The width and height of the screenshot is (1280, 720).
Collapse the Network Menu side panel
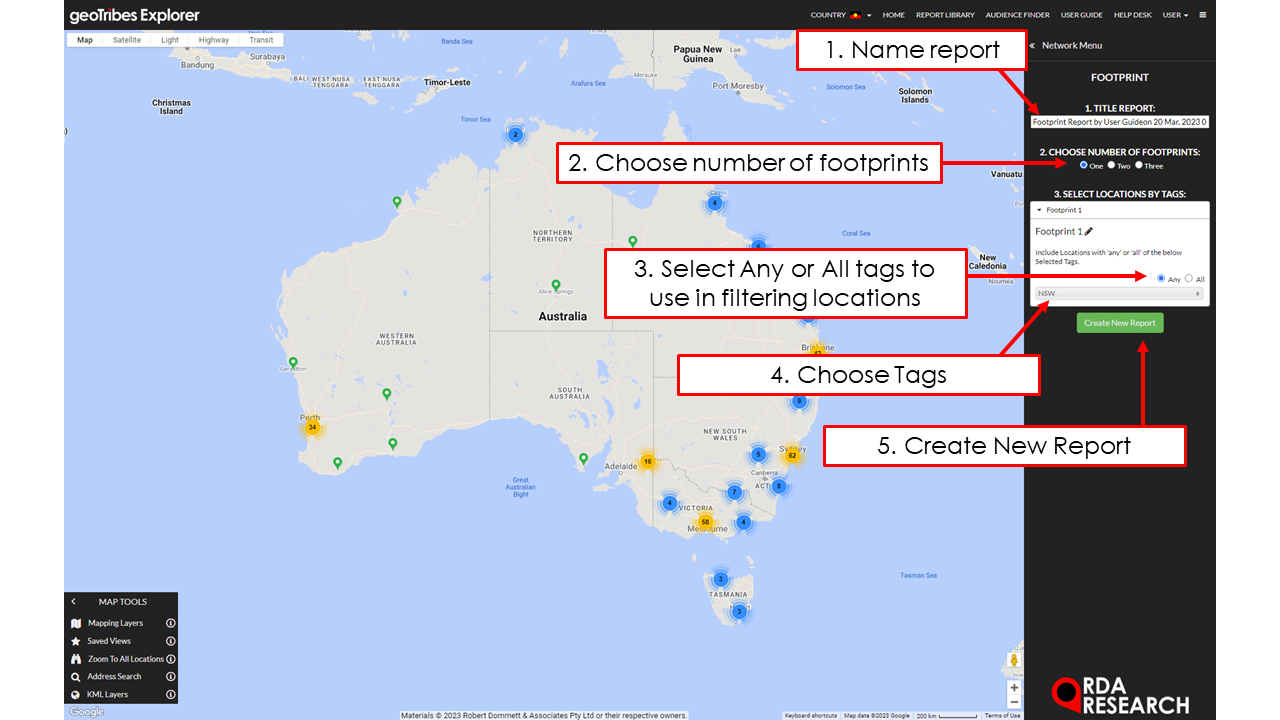click(x=1032, y=45)
